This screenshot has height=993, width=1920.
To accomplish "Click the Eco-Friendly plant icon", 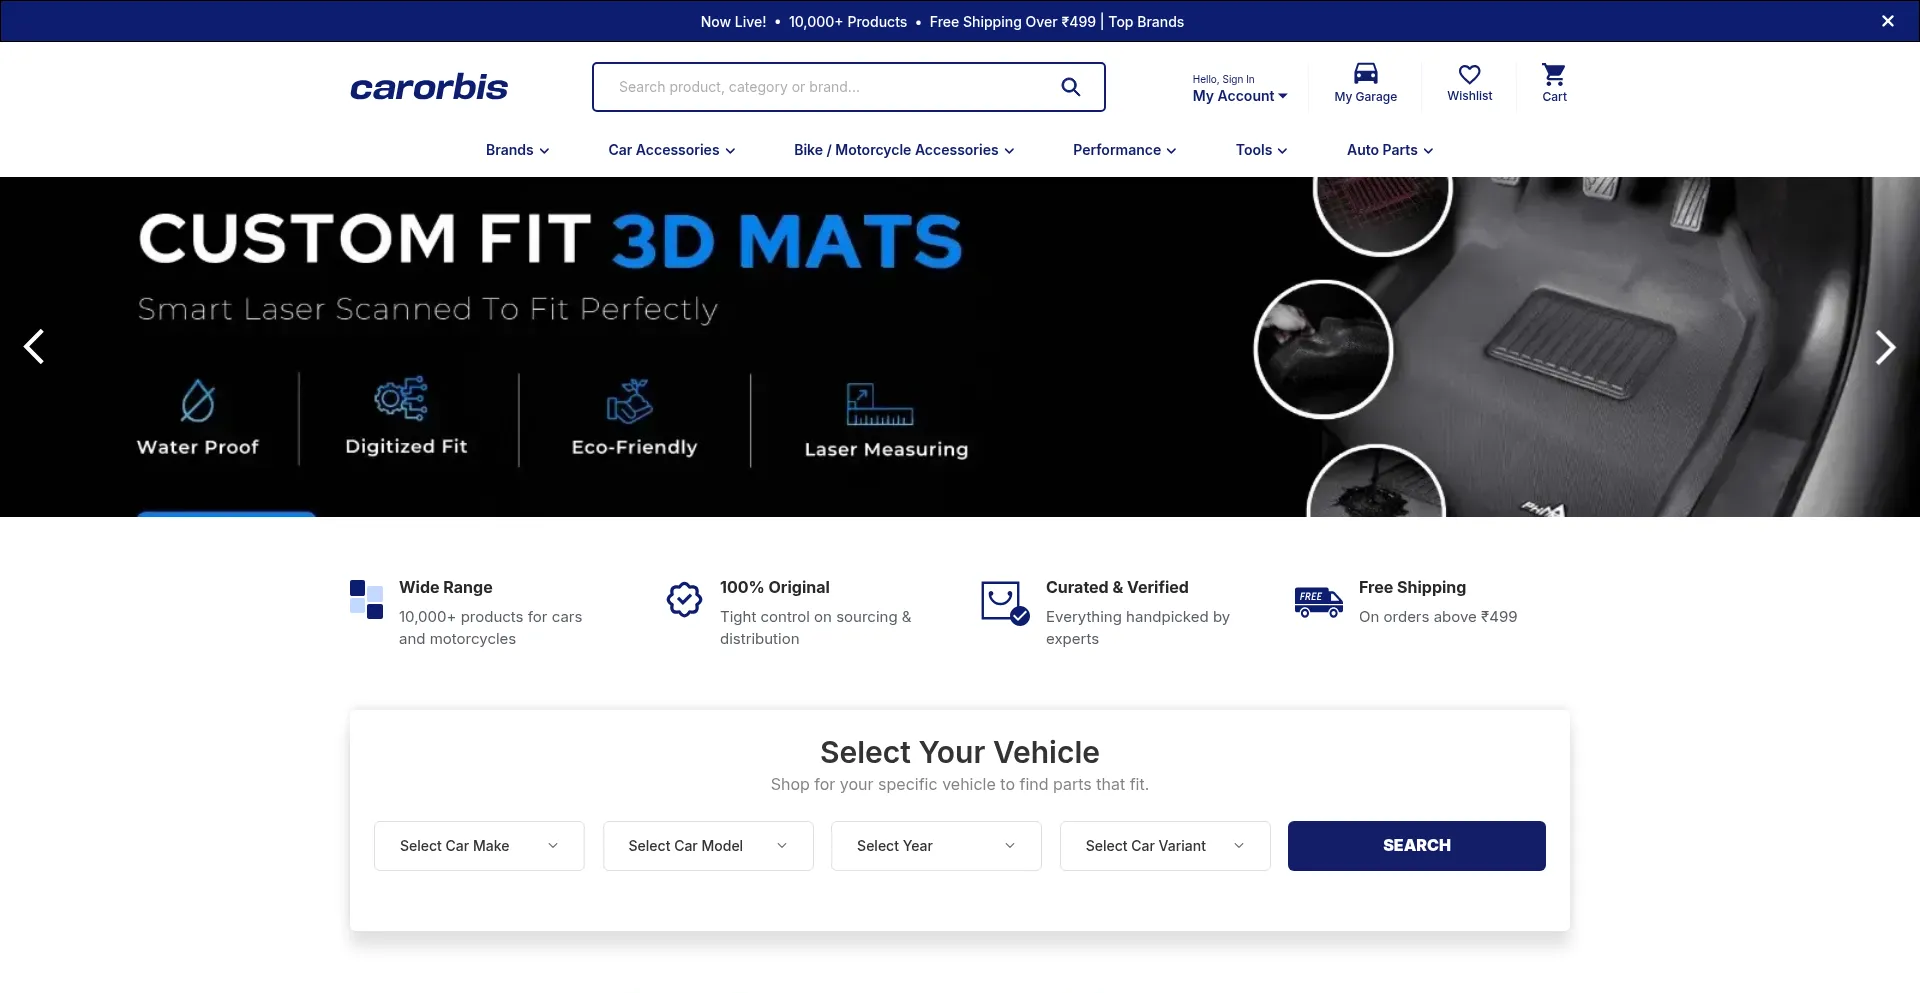I will 630,401.
